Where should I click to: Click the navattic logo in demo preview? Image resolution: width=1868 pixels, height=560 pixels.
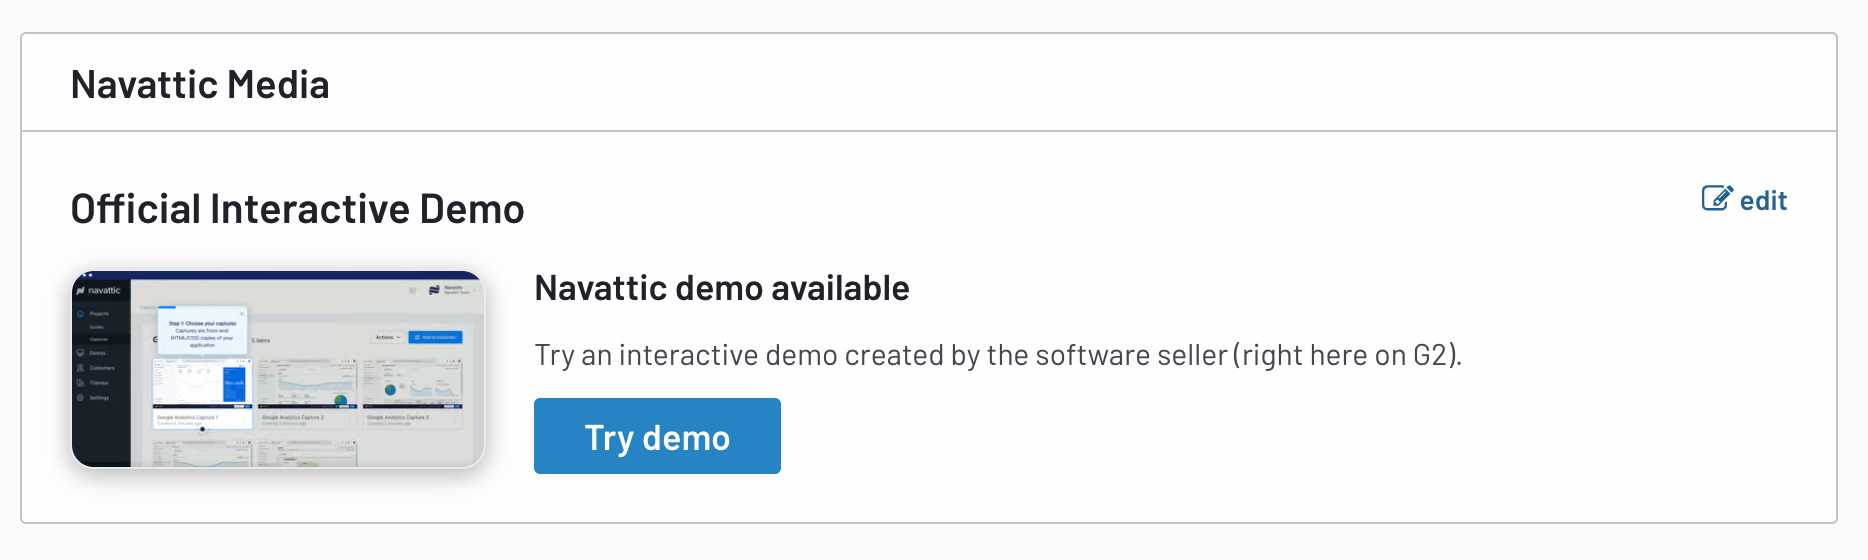point(99,291)
